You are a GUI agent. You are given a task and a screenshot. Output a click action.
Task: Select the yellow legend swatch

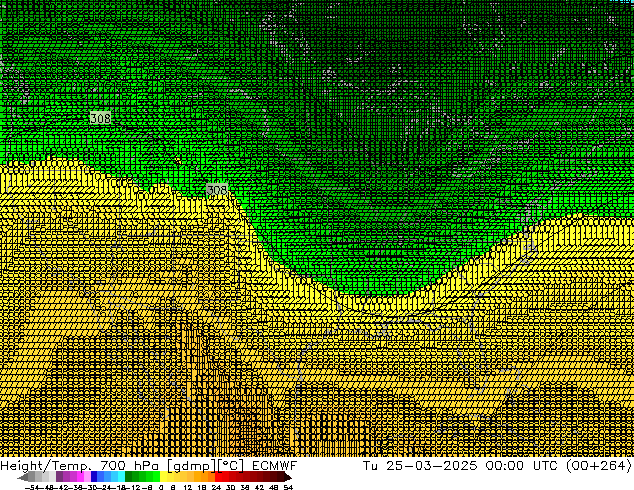click(x=163, y=476)
